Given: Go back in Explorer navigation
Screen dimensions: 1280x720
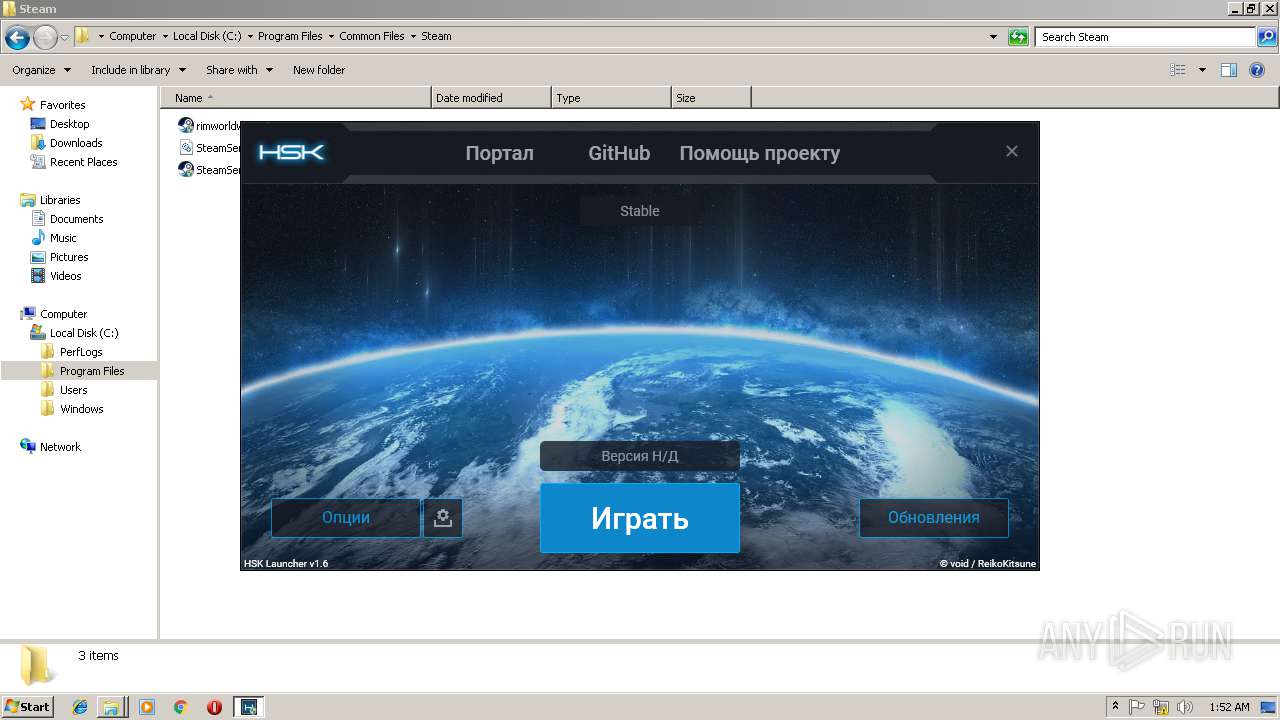Looking at the screenshot, I should click(x=17, y=38).
